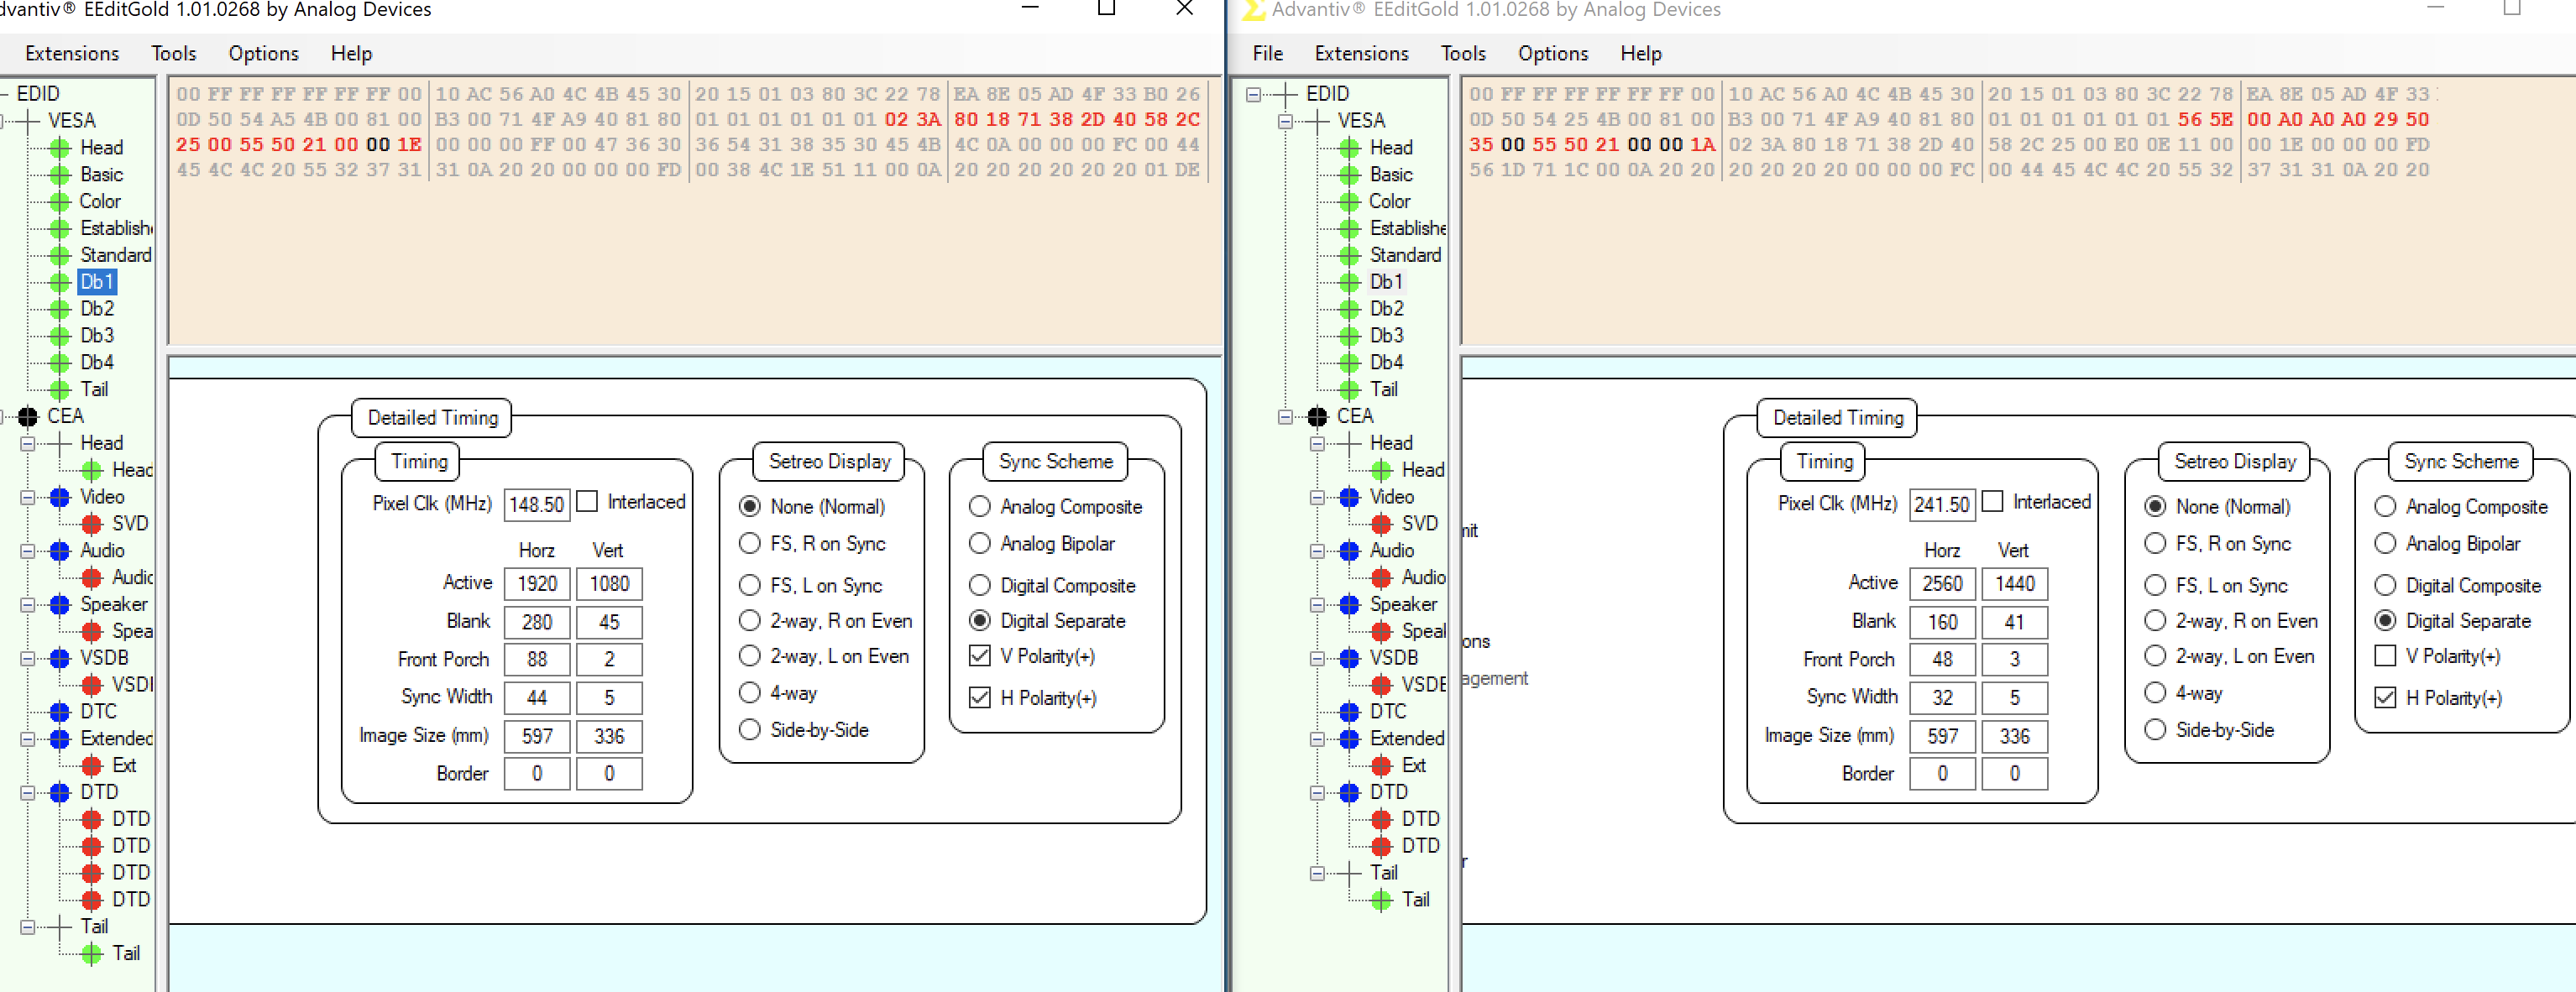Click black CEA node icon in left window
Image resolution: width=2576 pixels, height=992 pixels.
click(28, 417)
